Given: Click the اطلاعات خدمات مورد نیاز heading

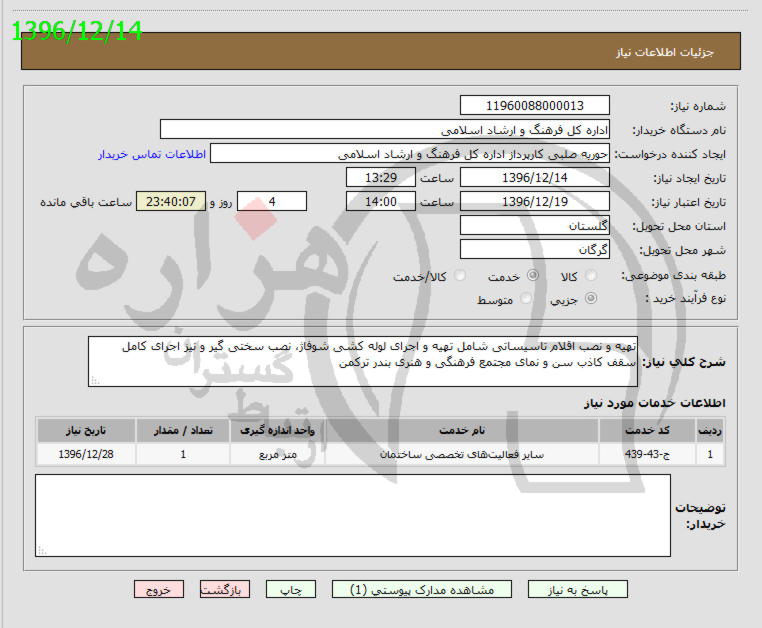Looking at the screenshot, I should tap(654, 403).
